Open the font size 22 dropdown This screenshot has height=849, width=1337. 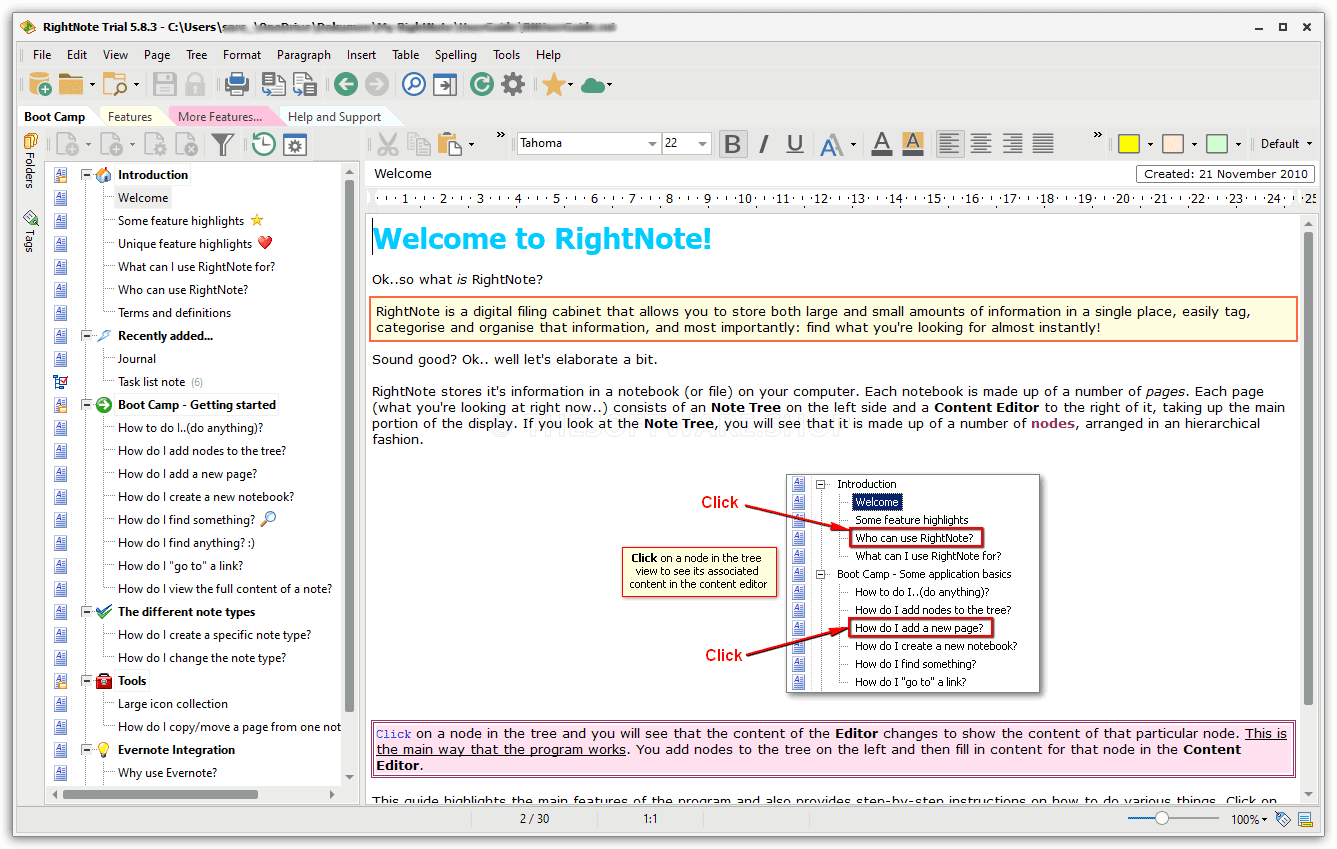703,144
